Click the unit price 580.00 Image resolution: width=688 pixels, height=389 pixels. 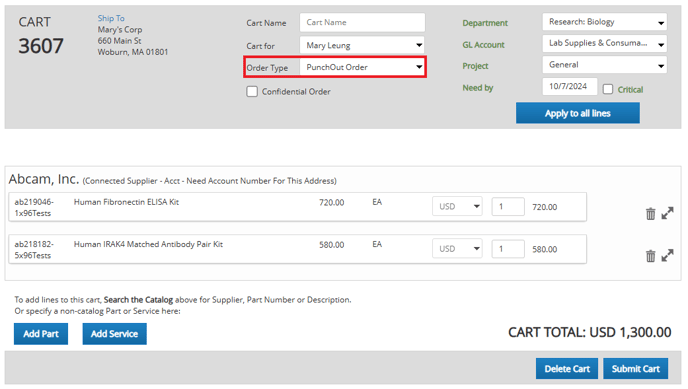332,245
